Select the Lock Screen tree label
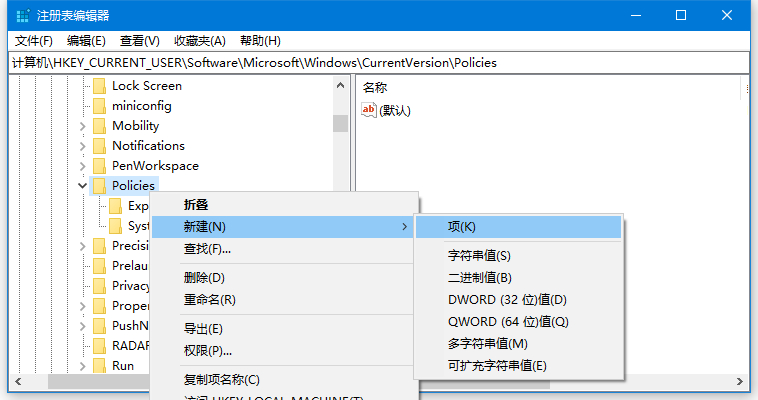Screen dimensions: 758x400 (147, 86)
